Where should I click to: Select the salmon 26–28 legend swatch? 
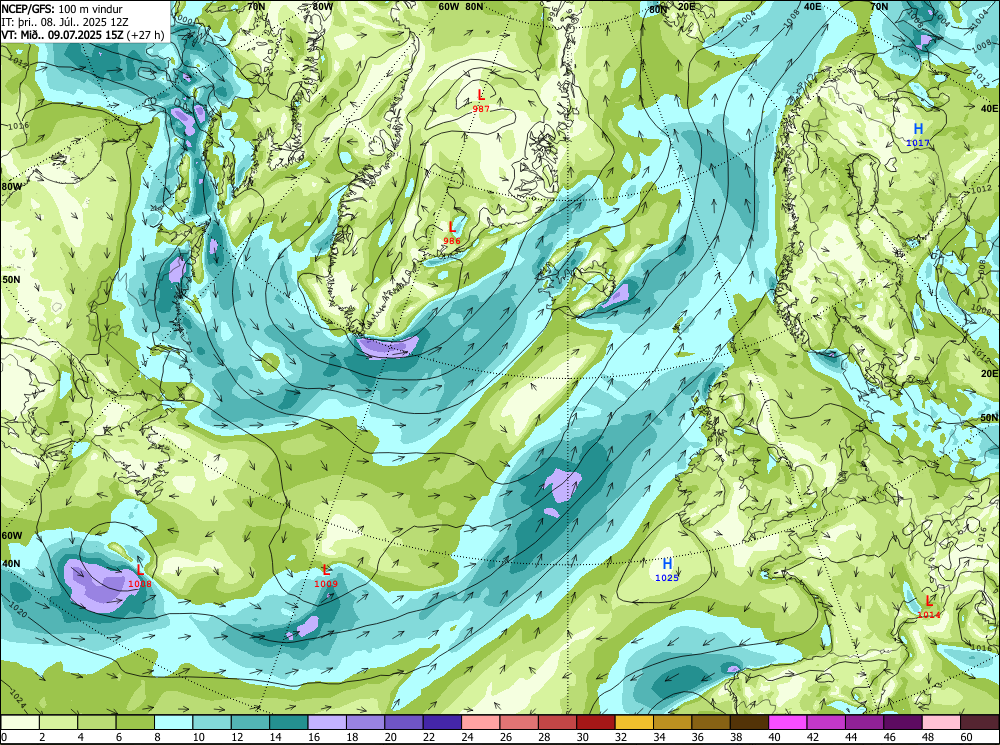519,722
